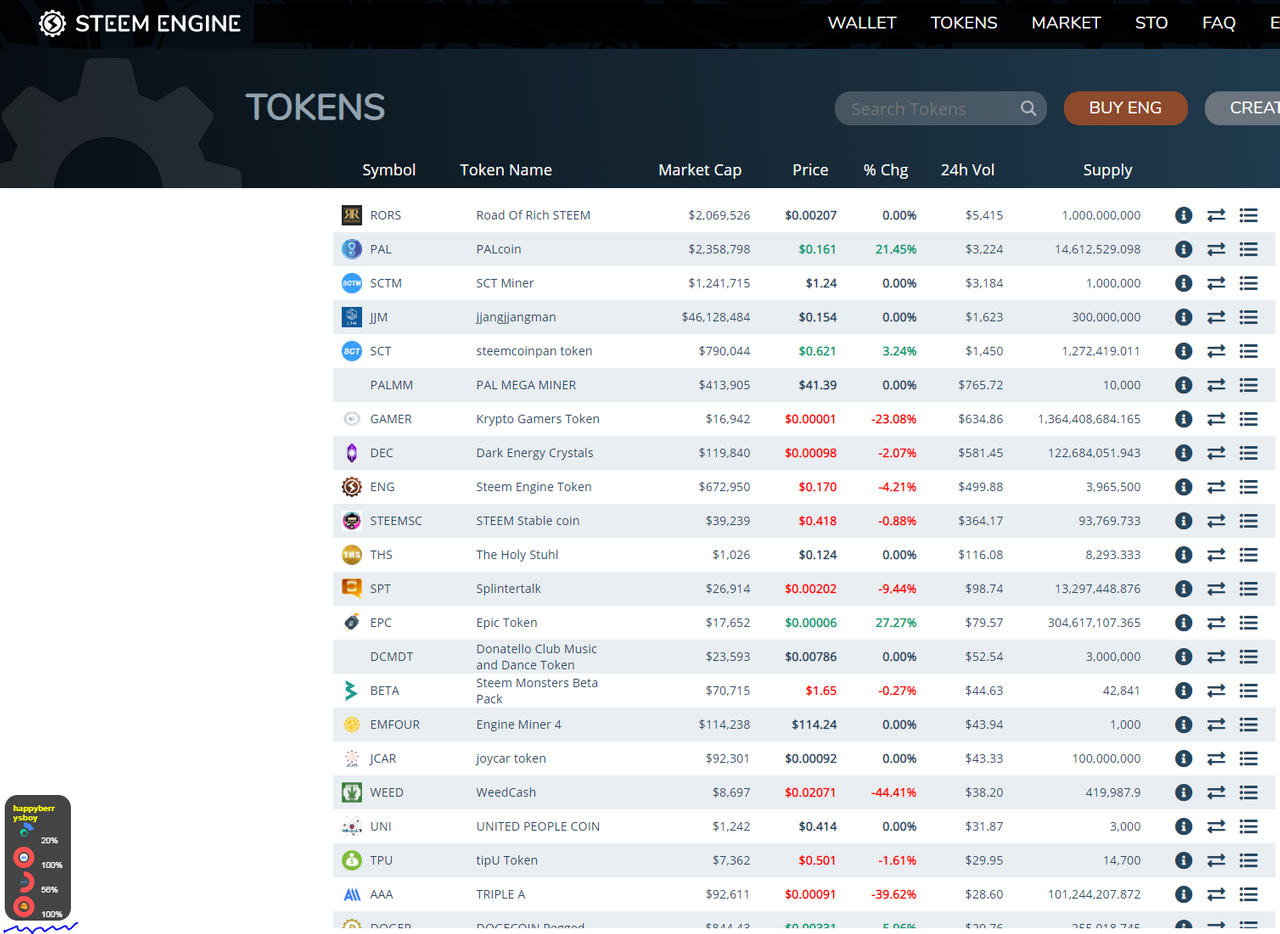This screenshot has width=1280, height=934.
Task: Click 'Dark Energy Crystals' text
Action: [535, 453]
